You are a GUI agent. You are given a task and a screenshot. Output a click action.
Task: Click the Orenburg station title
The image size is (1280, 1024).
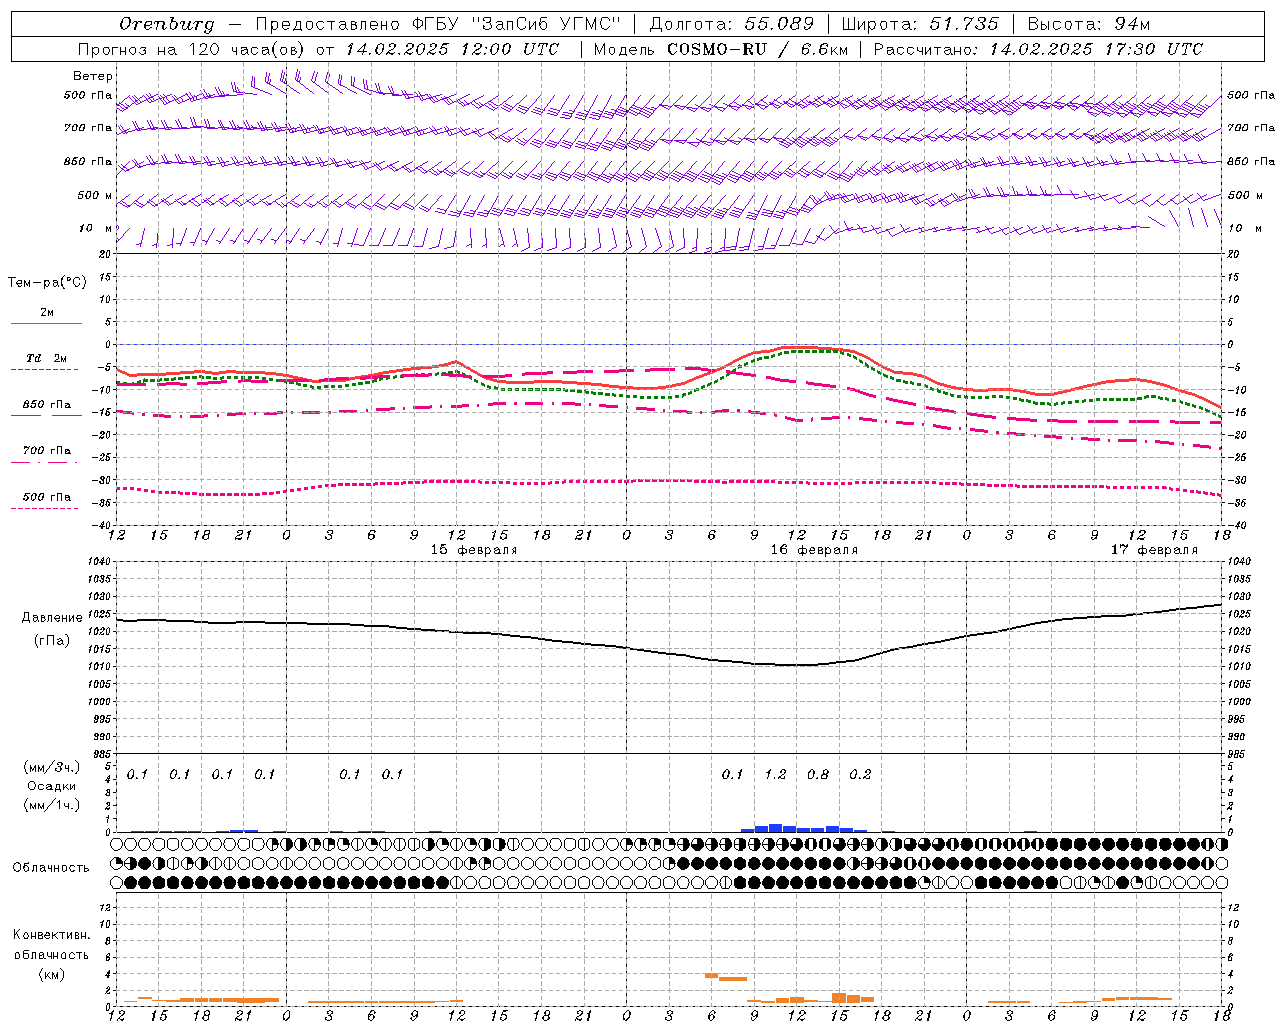click(166, 24)
